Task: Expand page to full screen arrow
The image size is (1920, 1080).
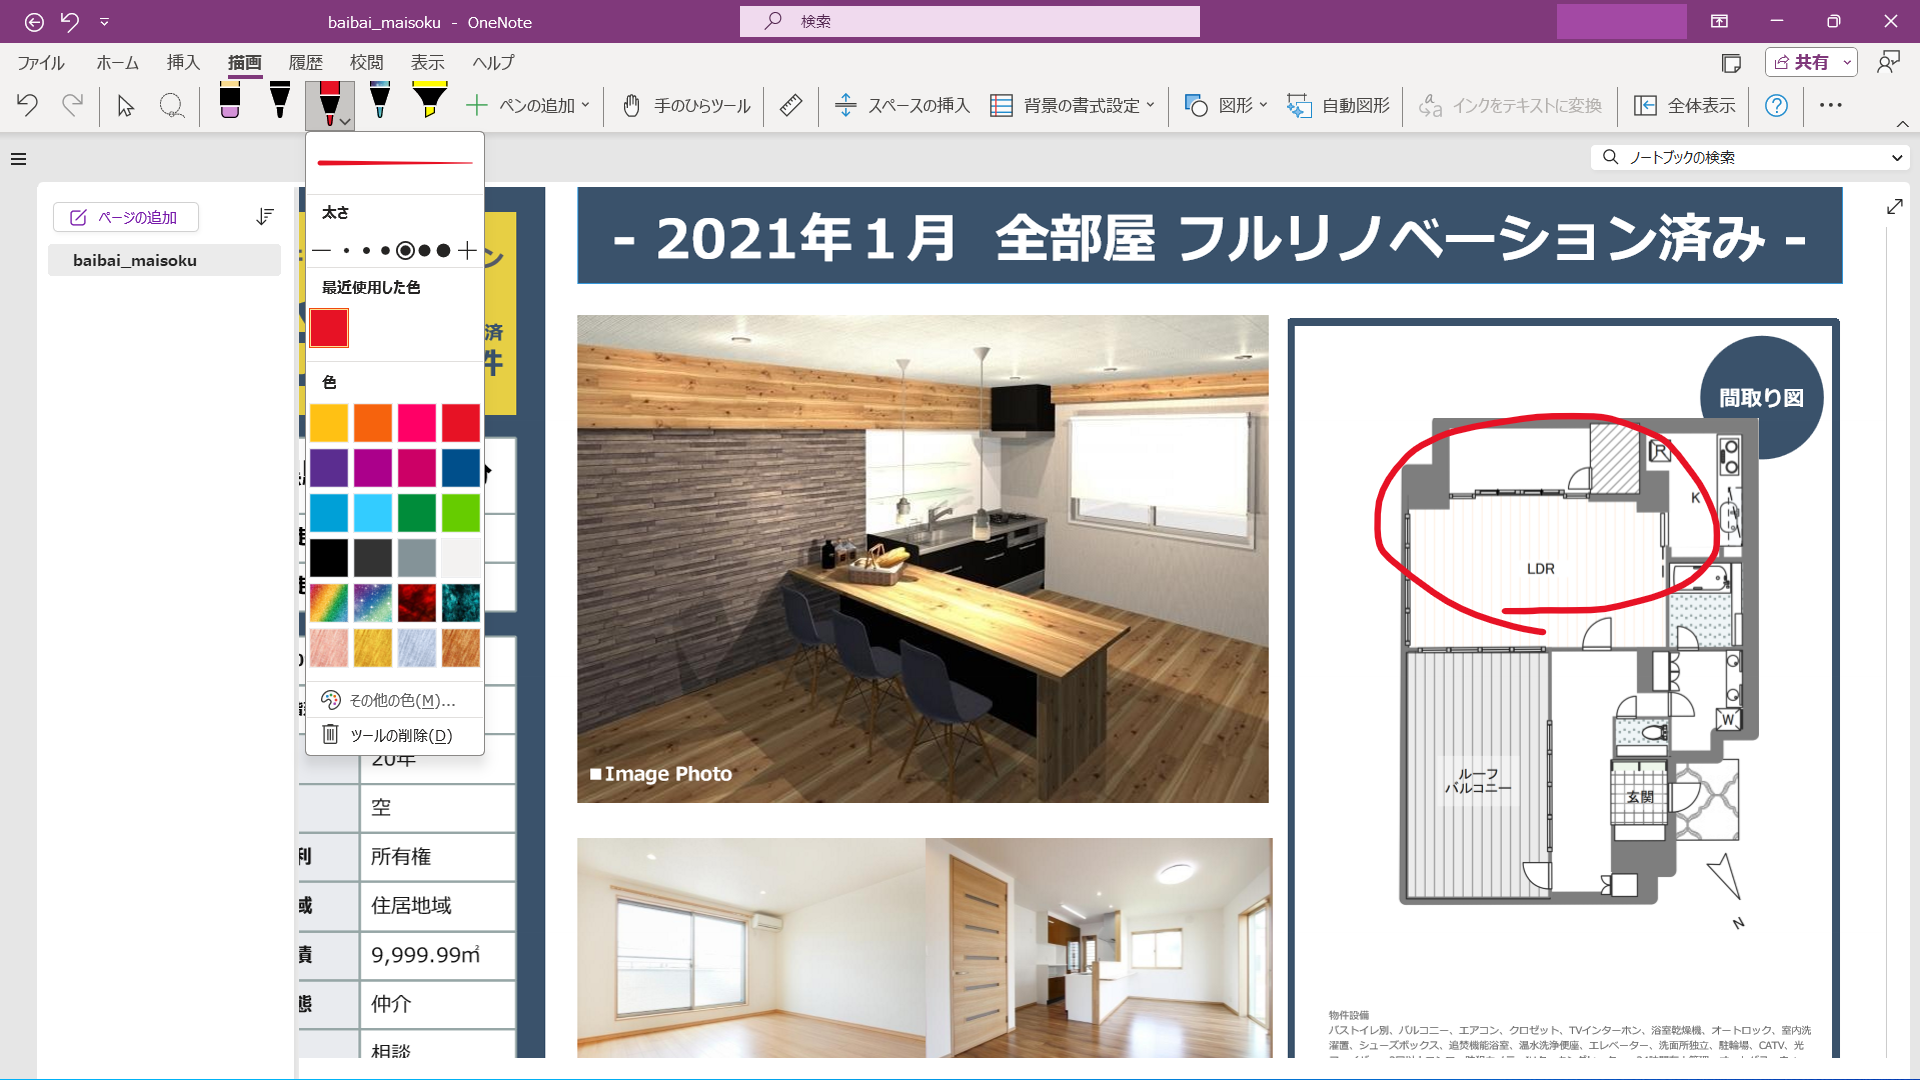Action: (x=1894, y=206)
